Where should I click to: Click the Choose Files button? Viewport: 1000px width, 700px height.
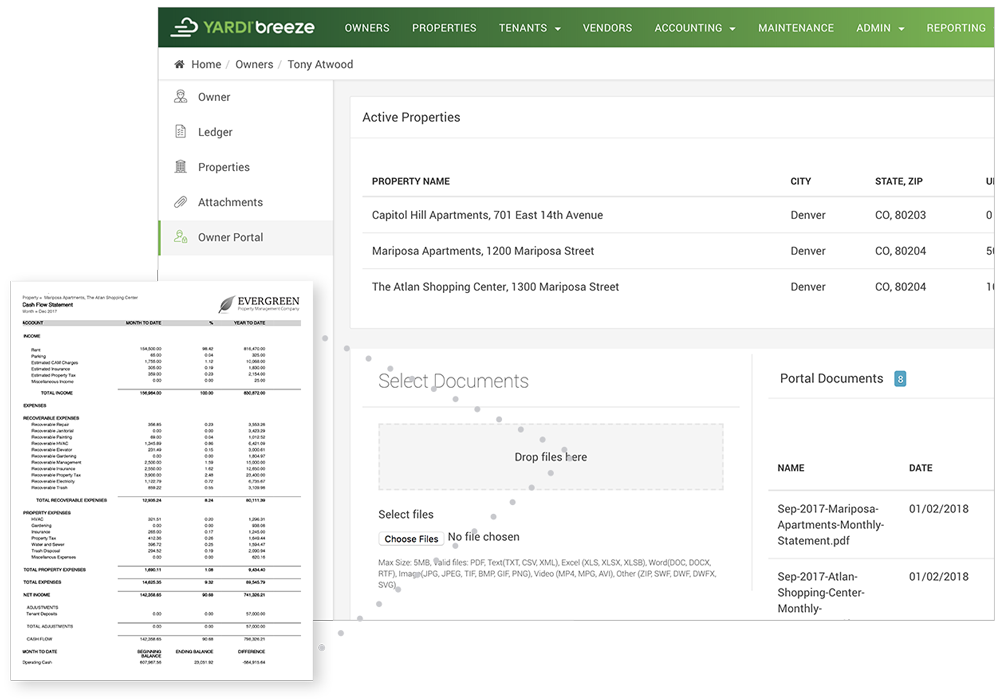point(411,538)
